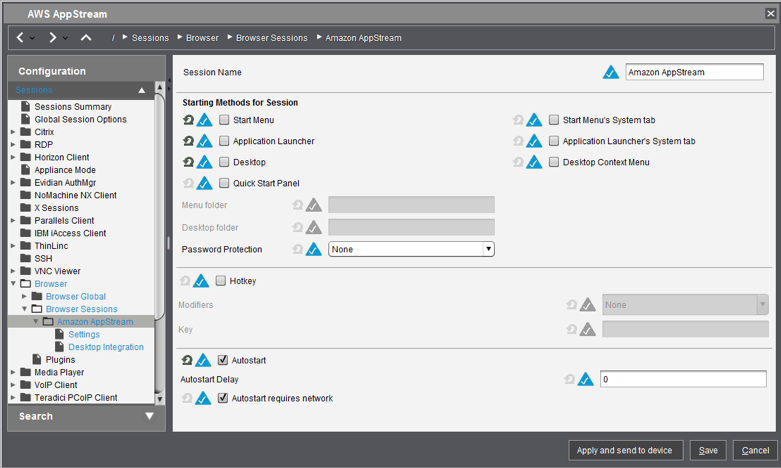Click the Browser breadcrumb item

202,38
